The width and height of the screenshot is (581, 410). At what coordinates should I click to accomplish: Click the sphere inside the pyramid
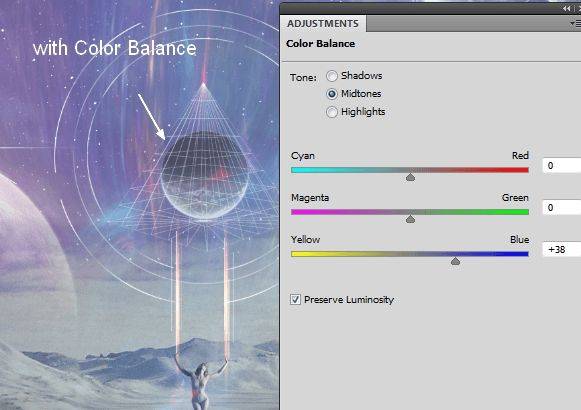pos(205,175)
